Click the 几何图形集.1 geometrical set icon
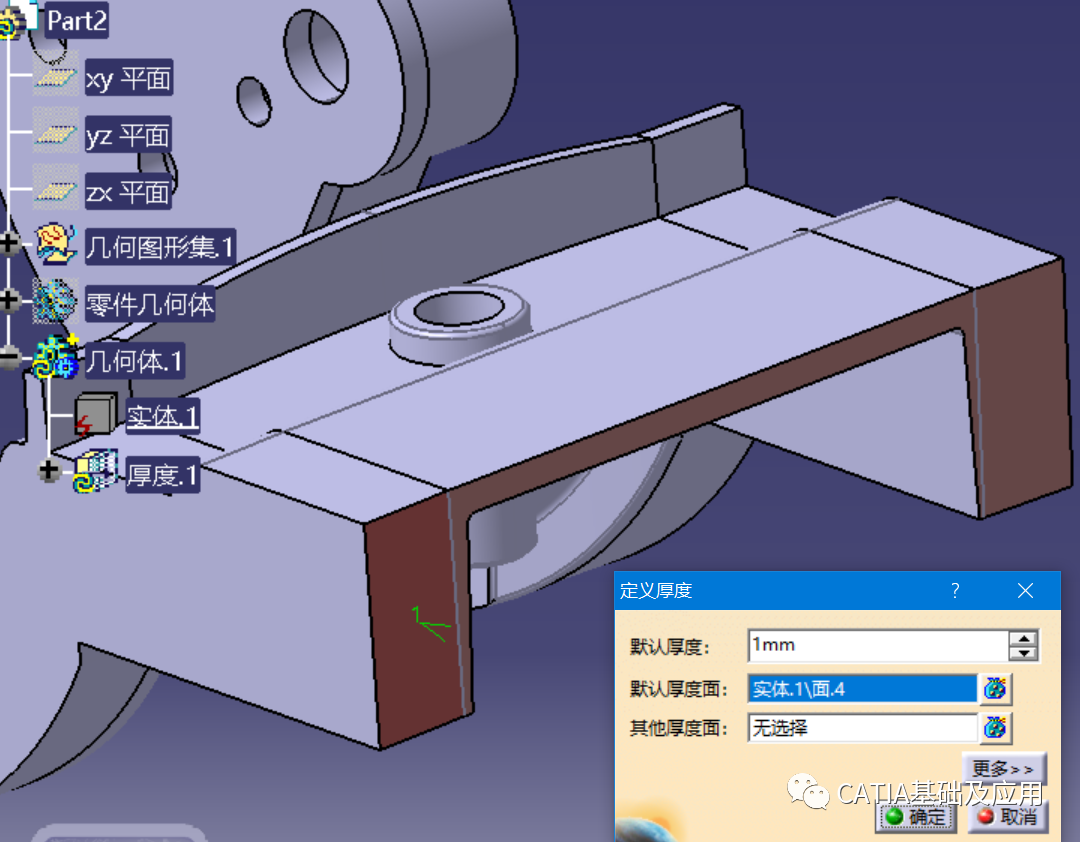 coord(56,244)
